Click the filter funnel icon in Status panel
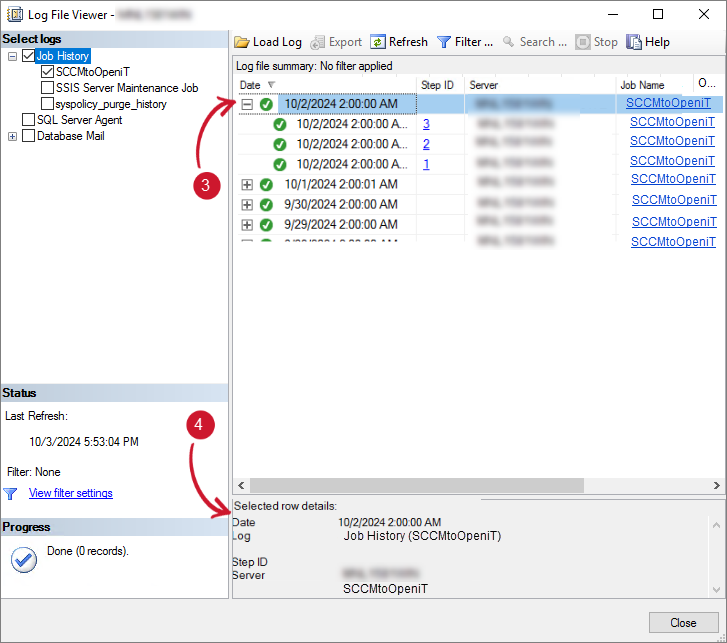Screen dimensions: 727x643 (11, 493)
